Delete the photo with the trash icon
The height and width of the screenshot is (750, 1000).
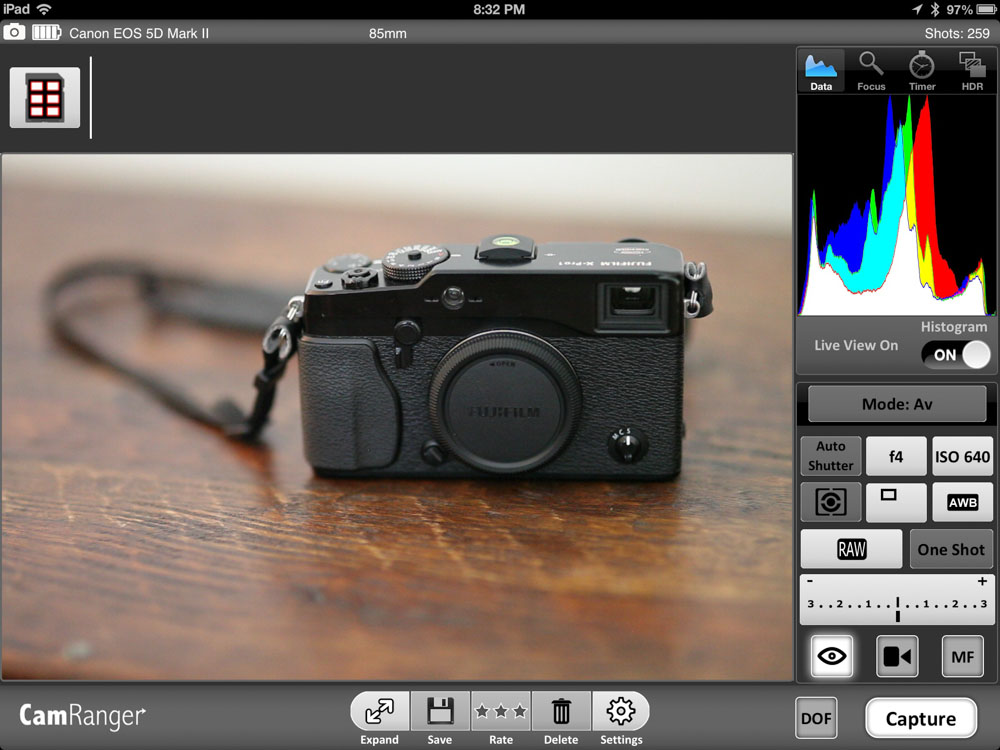point(561,712)
